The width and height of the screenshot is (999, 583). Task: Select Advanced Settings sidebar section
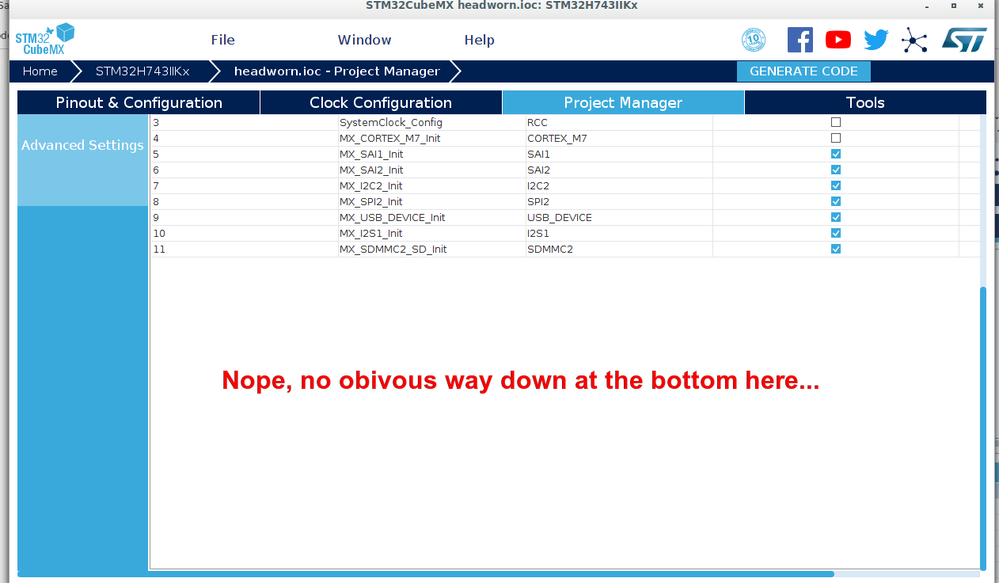tap(82, 145)
